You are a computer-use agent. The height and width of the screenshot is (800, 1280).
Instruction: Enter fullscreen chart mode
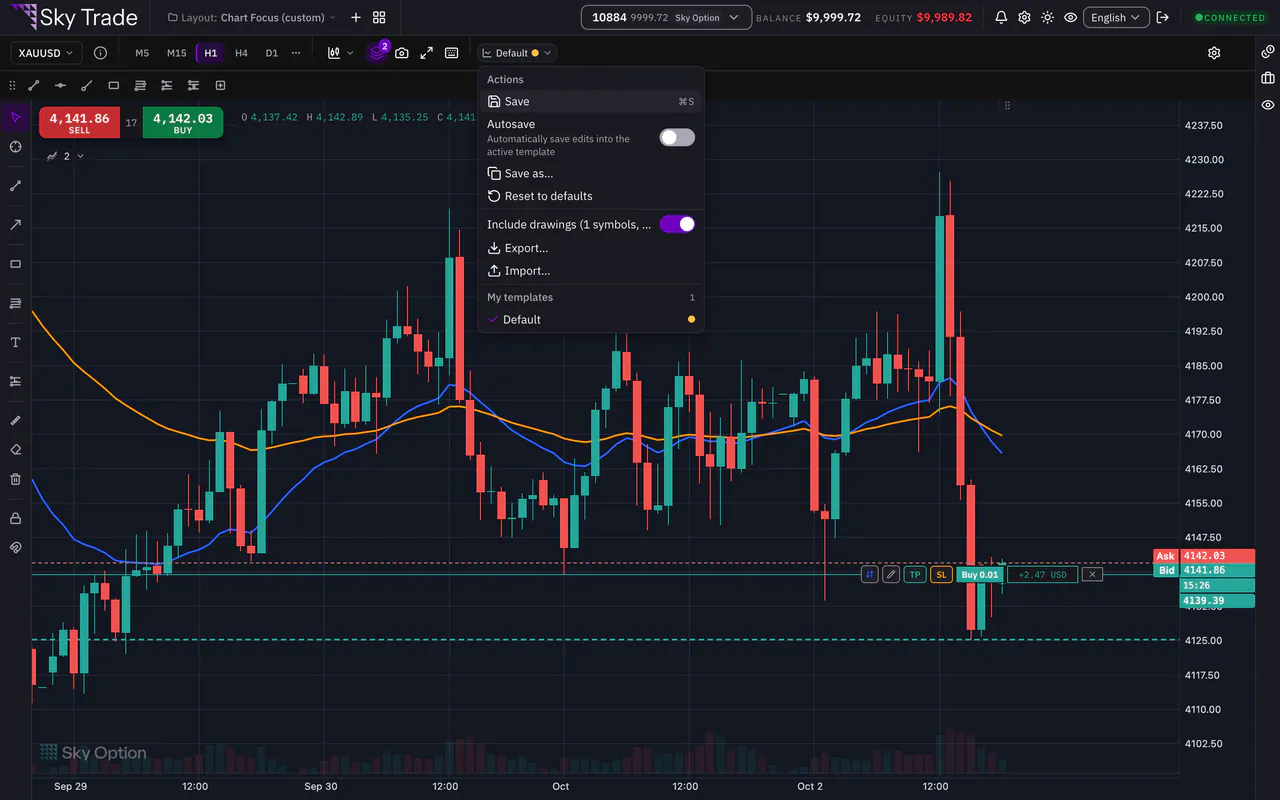[x=427, y=53]
